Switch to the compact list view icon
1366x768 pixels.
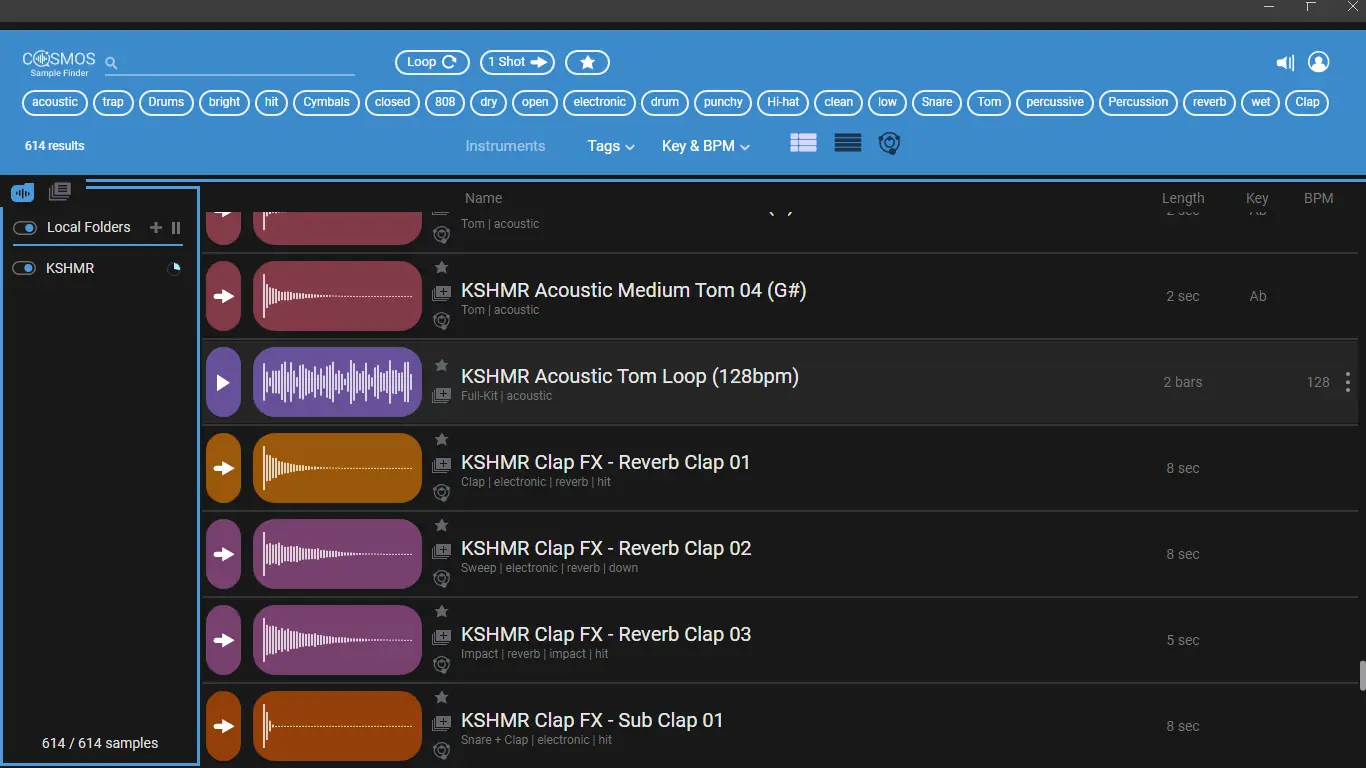[847, 143]
